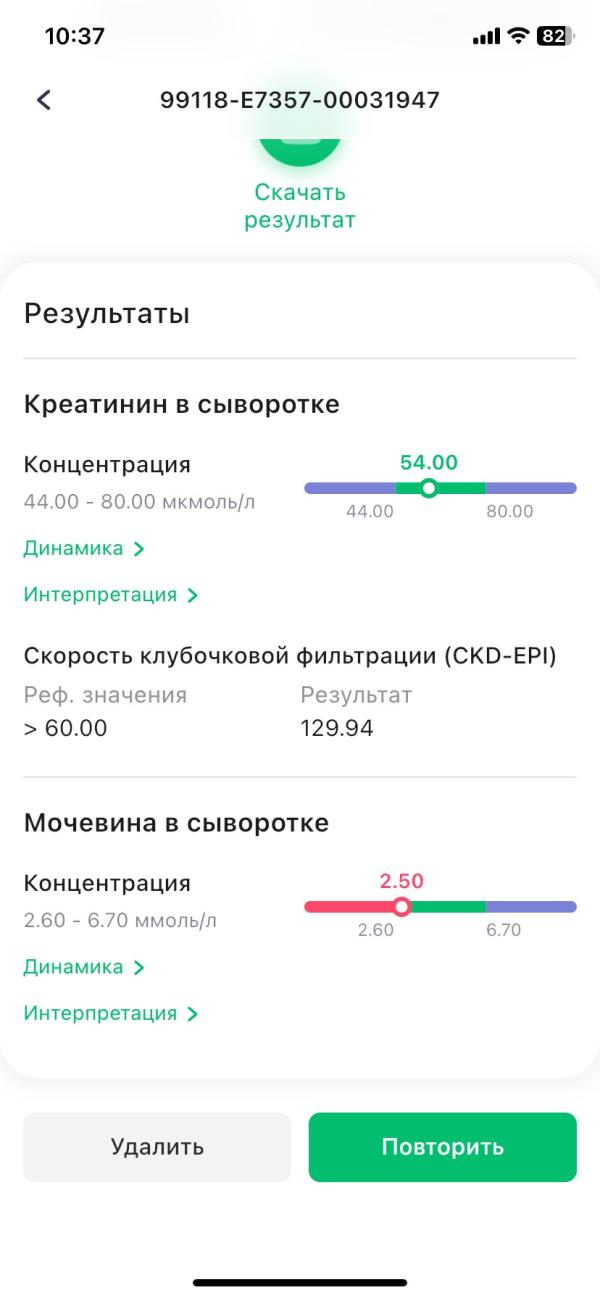
Task: Open urea Динамика chevron
Action: point(139,967)
